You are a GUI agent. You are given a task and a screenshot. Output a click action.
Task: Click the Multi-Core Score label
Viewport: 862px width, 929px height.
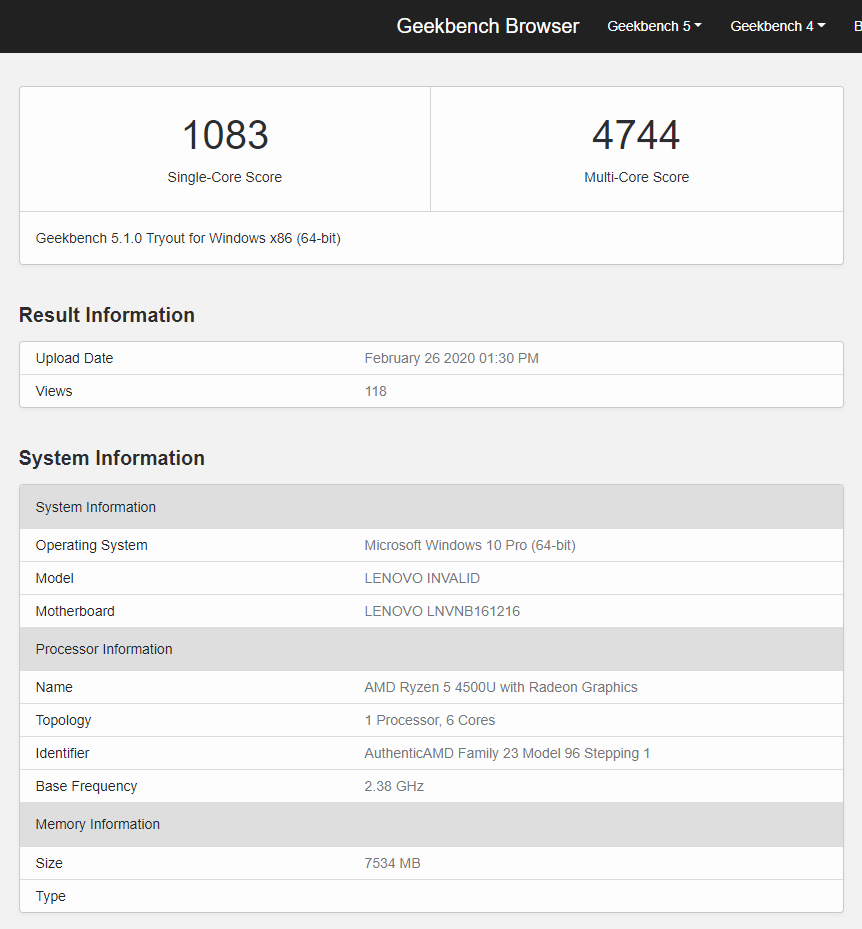(636, 177)
